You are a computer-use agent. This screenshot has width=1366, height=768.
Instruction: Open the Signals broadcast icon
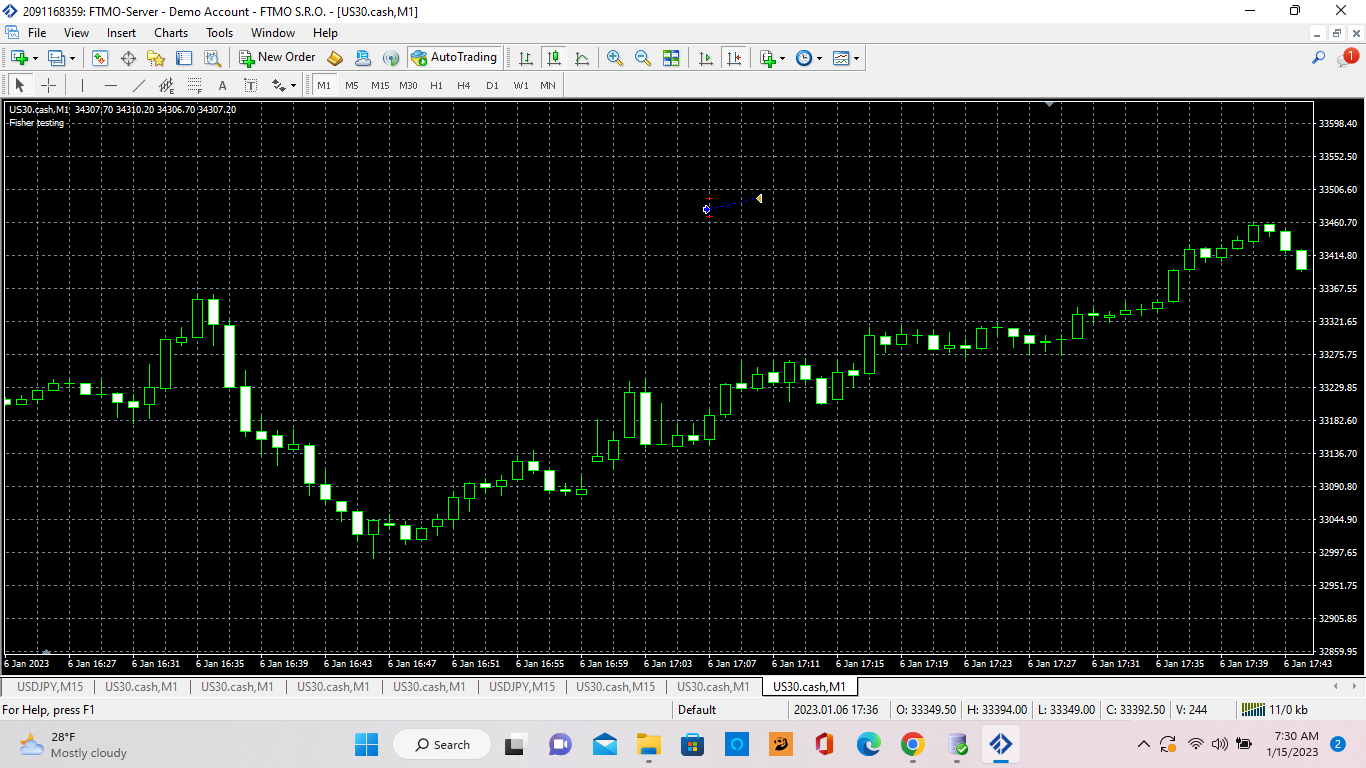(391, 58)
